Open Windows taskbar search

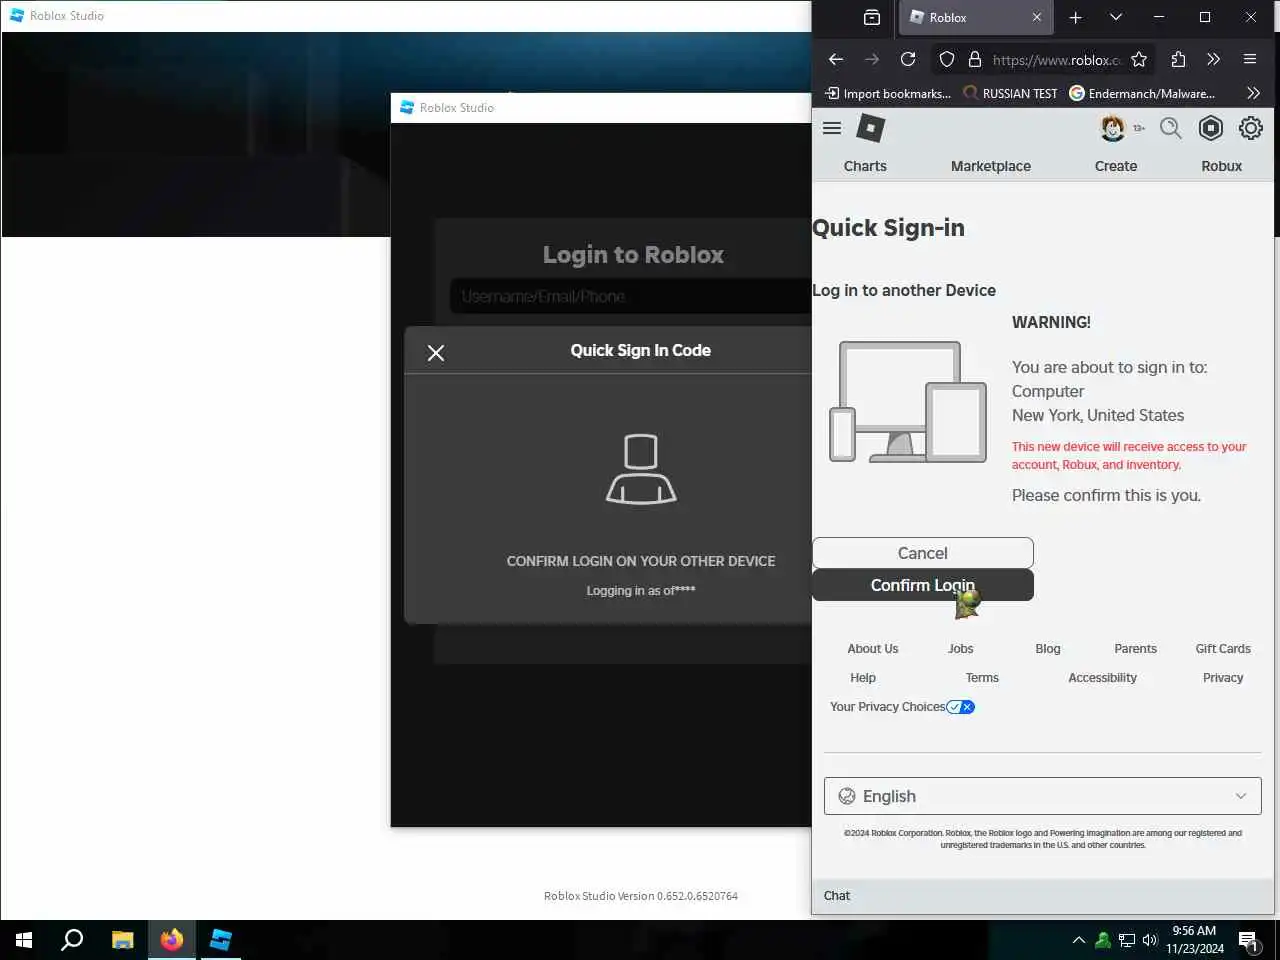click(x=72, y=940)
